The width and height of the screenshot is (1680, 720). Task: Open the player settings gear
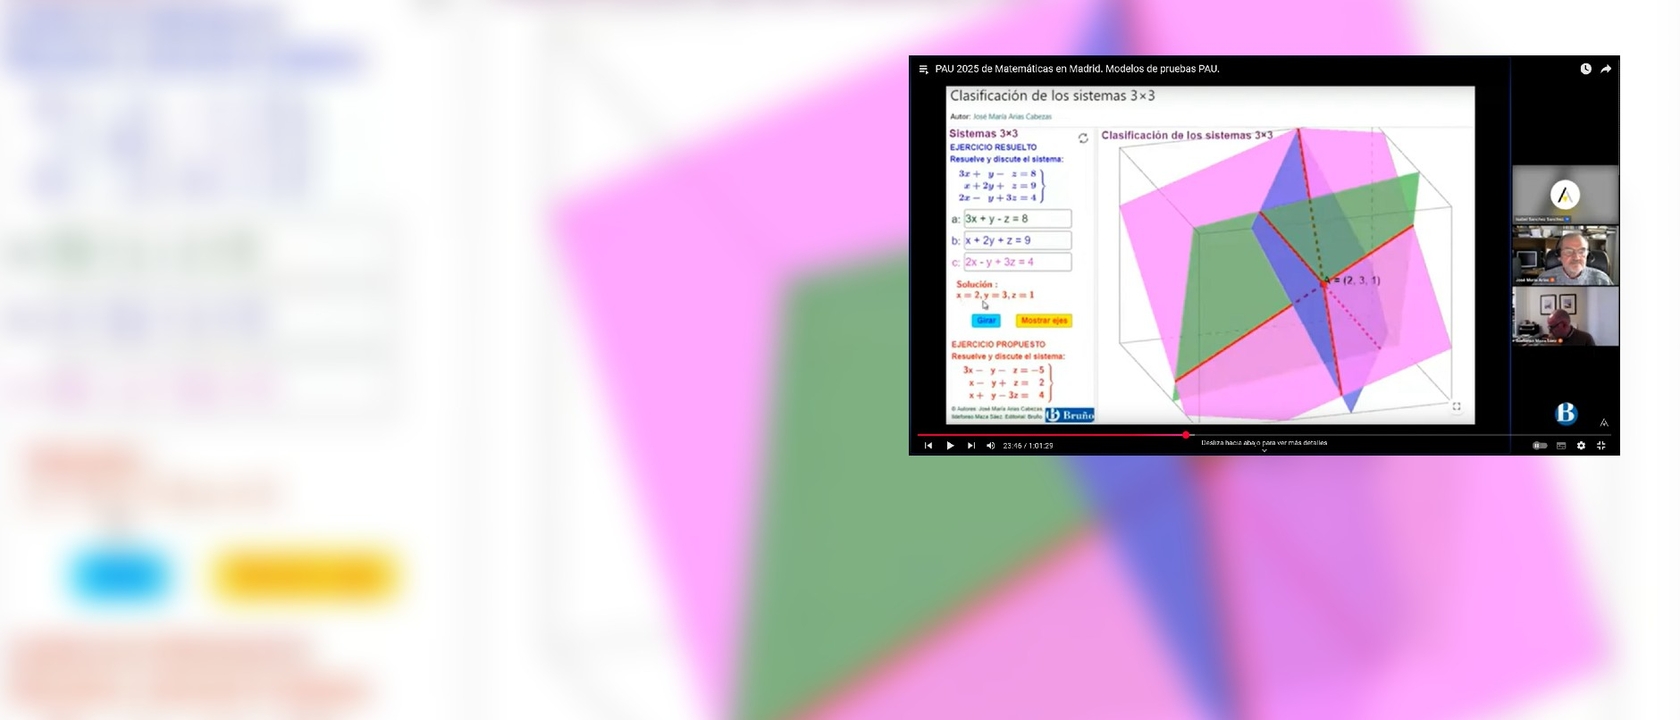coord(1581,446)
